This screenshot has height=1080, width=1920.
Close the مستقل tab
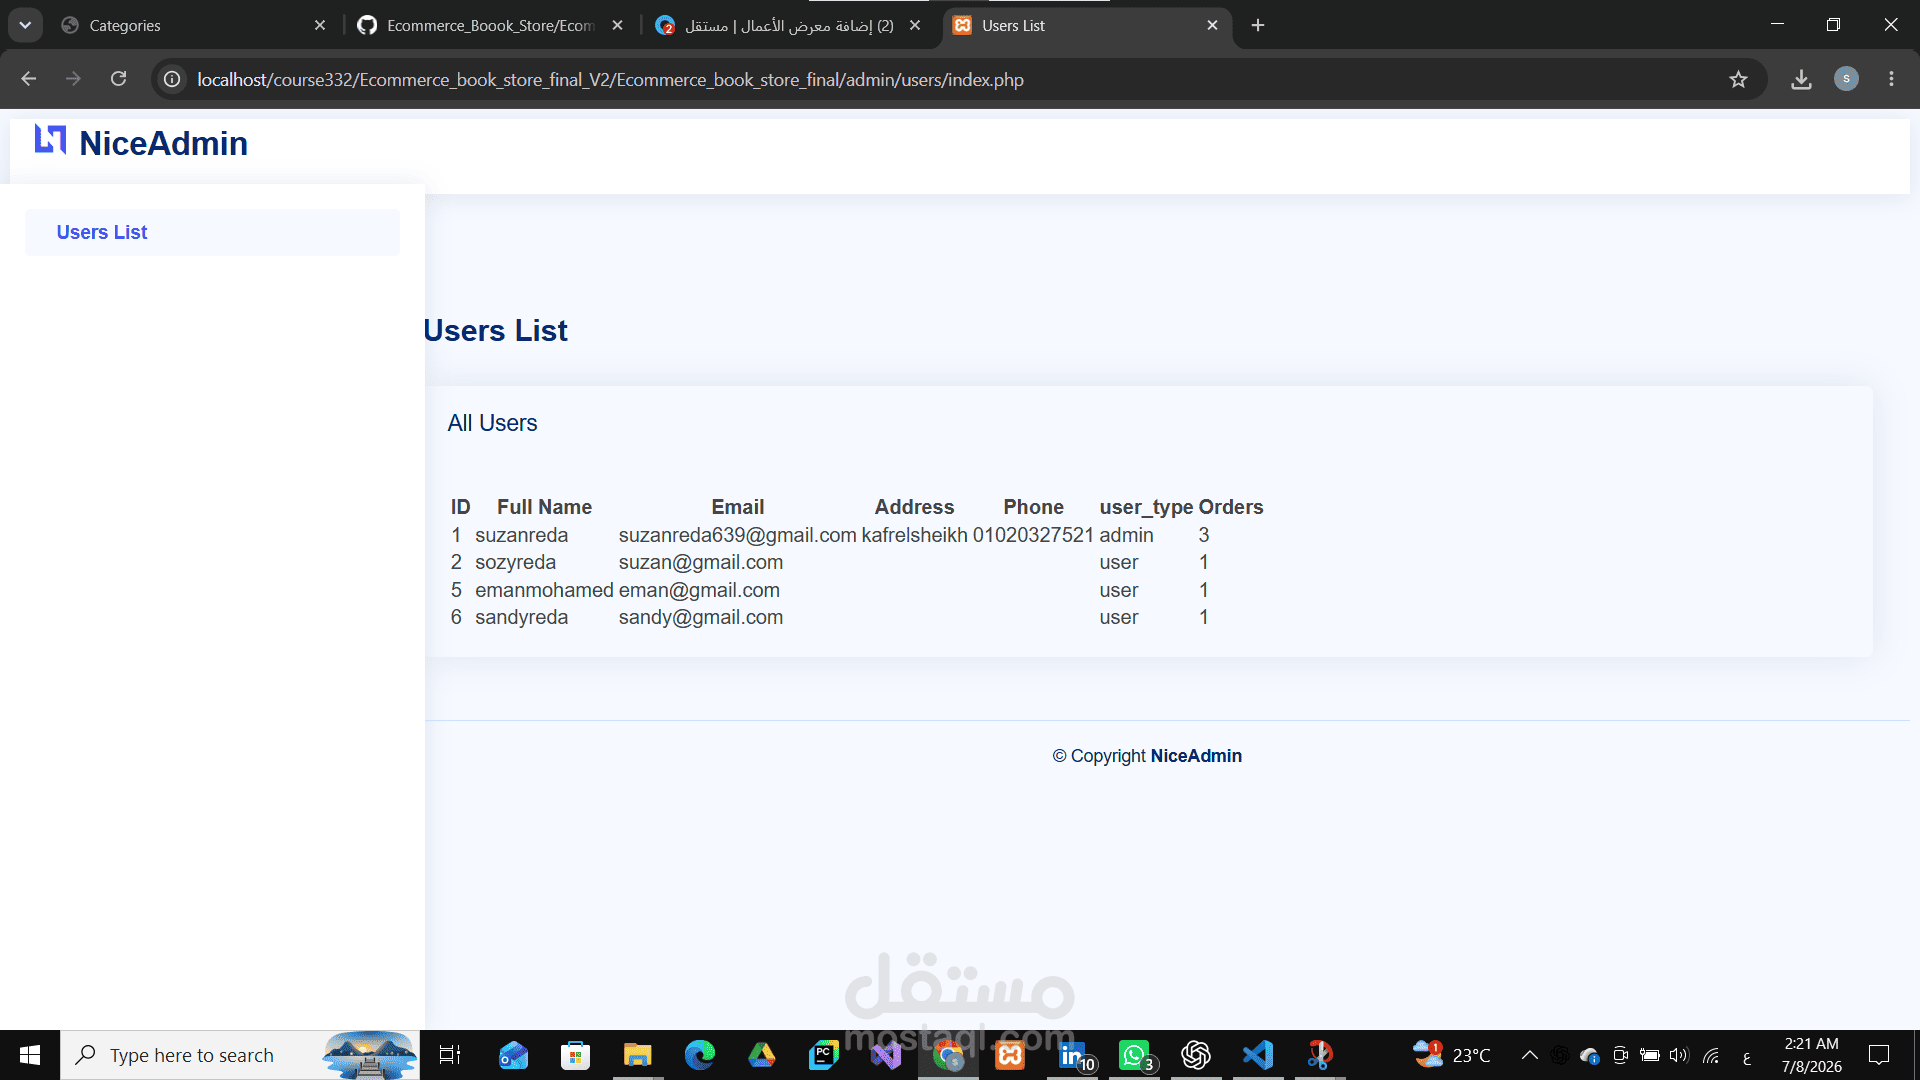click(x=915, y=25)
